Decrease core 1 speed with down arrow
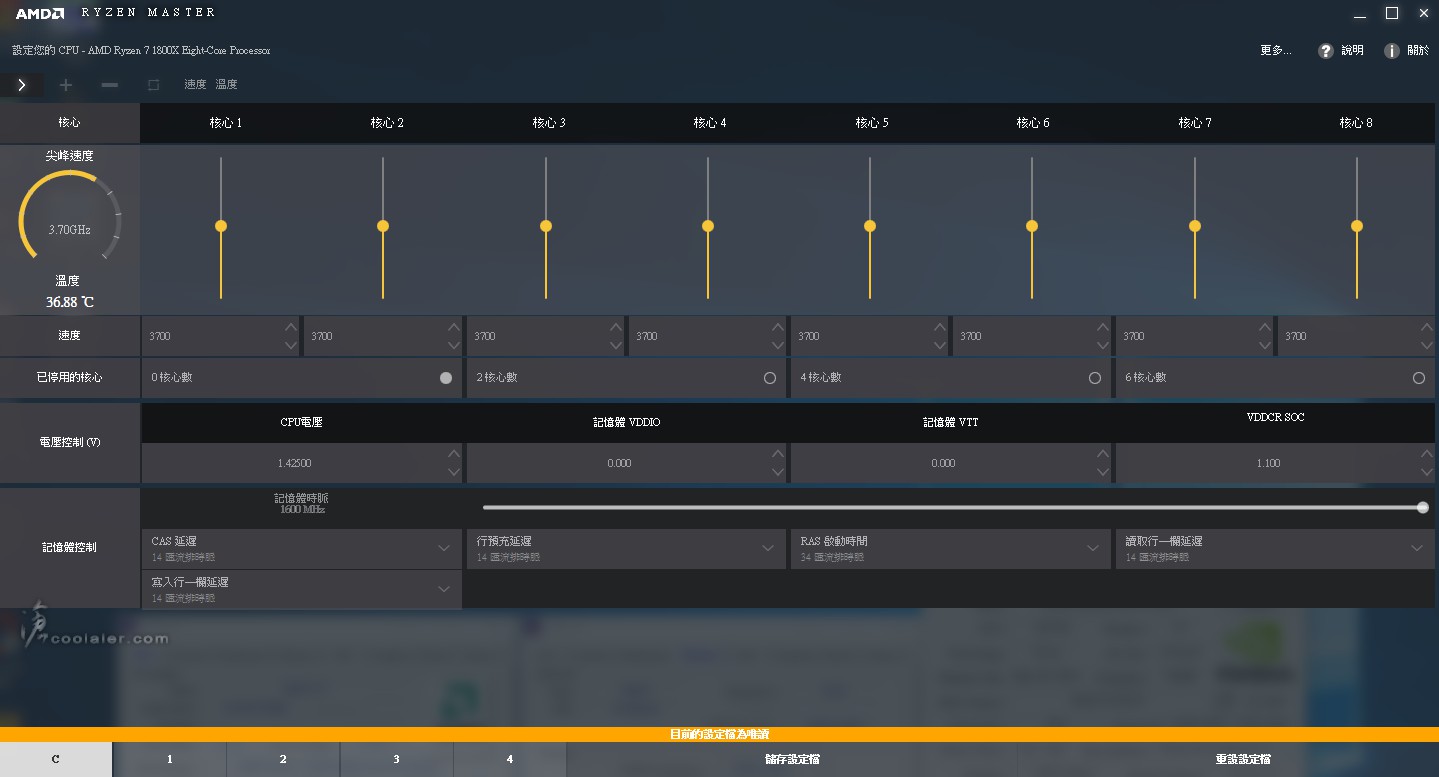This screenshot has height=777, width=1439. (x=291, y=346)
